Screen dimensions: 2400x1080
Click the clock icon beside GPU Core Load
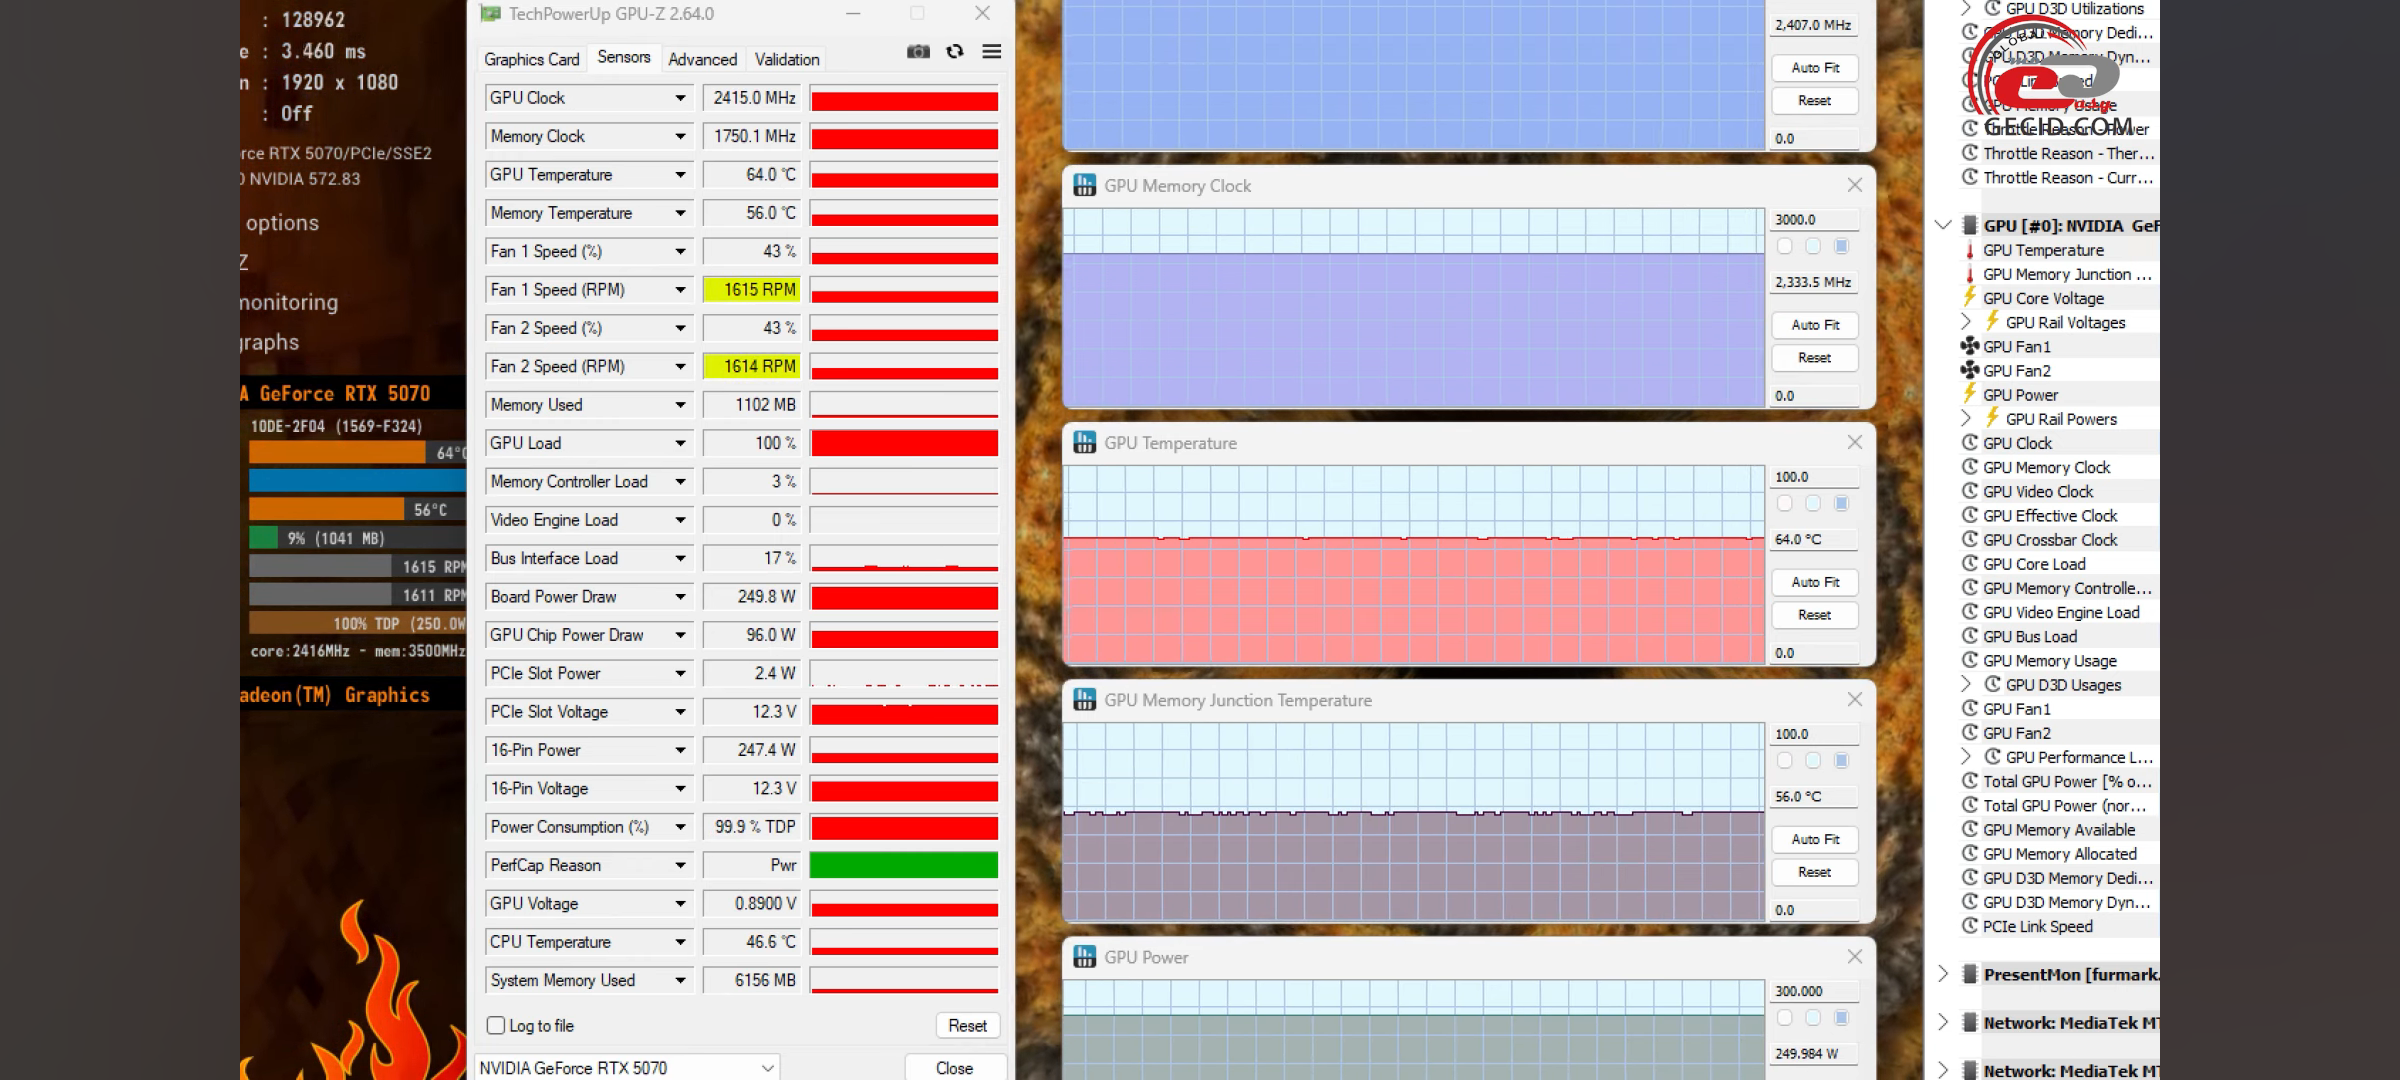(x=1970, y=564)
